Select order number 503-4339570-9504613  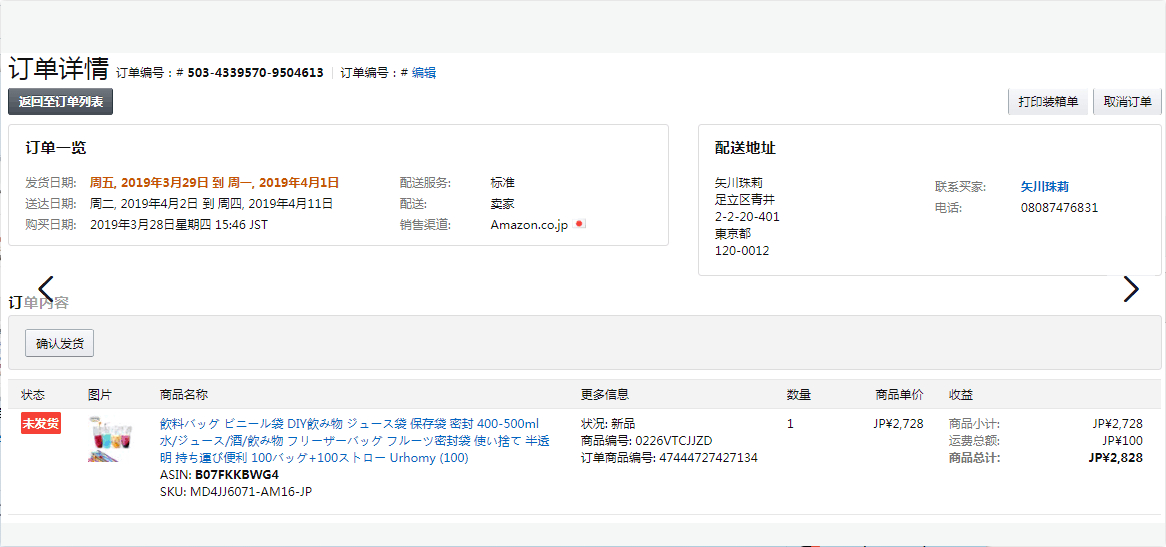pos(255,72)
